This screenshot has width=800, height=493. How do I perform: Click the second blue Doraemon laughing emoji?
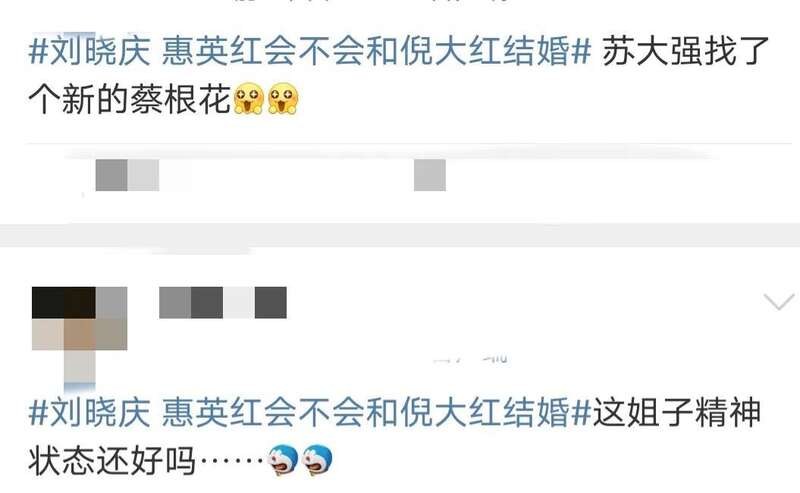click(x=317, y=460)
